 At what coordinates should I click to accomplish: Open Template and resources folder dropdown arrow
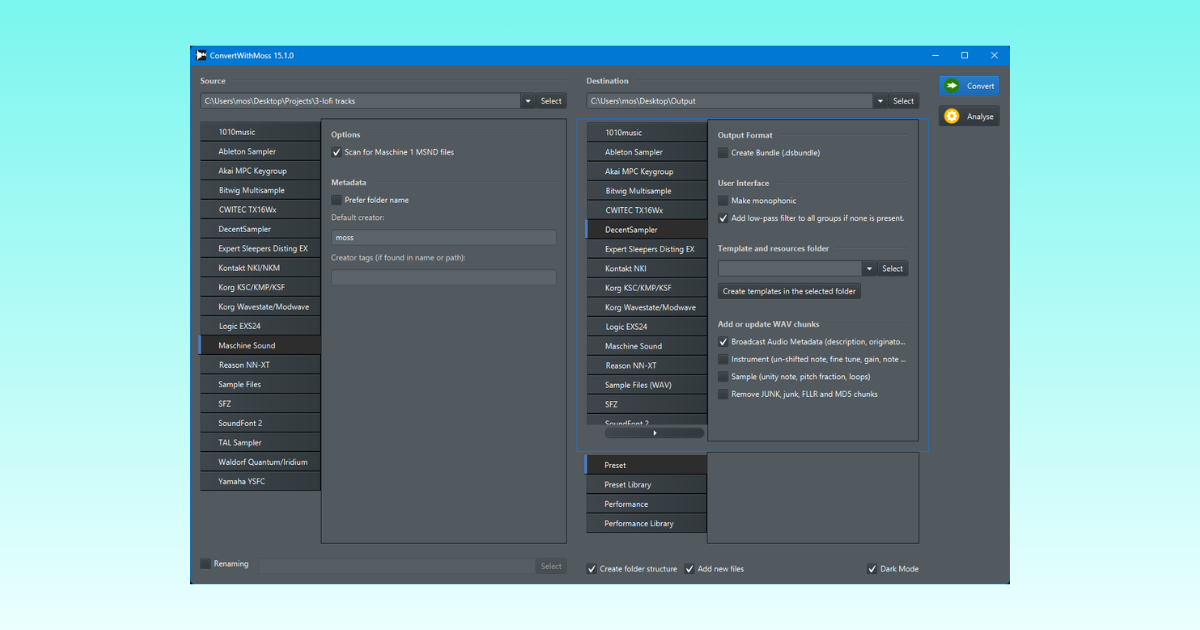[x=869, y=269]
